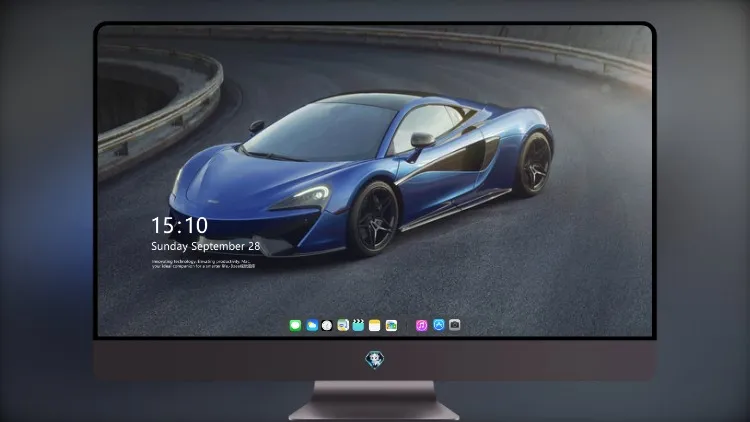The width and height of the screenshot is (750, 422).
Task: Open the Maps app in the dock
Action: [x=343, y=325]
